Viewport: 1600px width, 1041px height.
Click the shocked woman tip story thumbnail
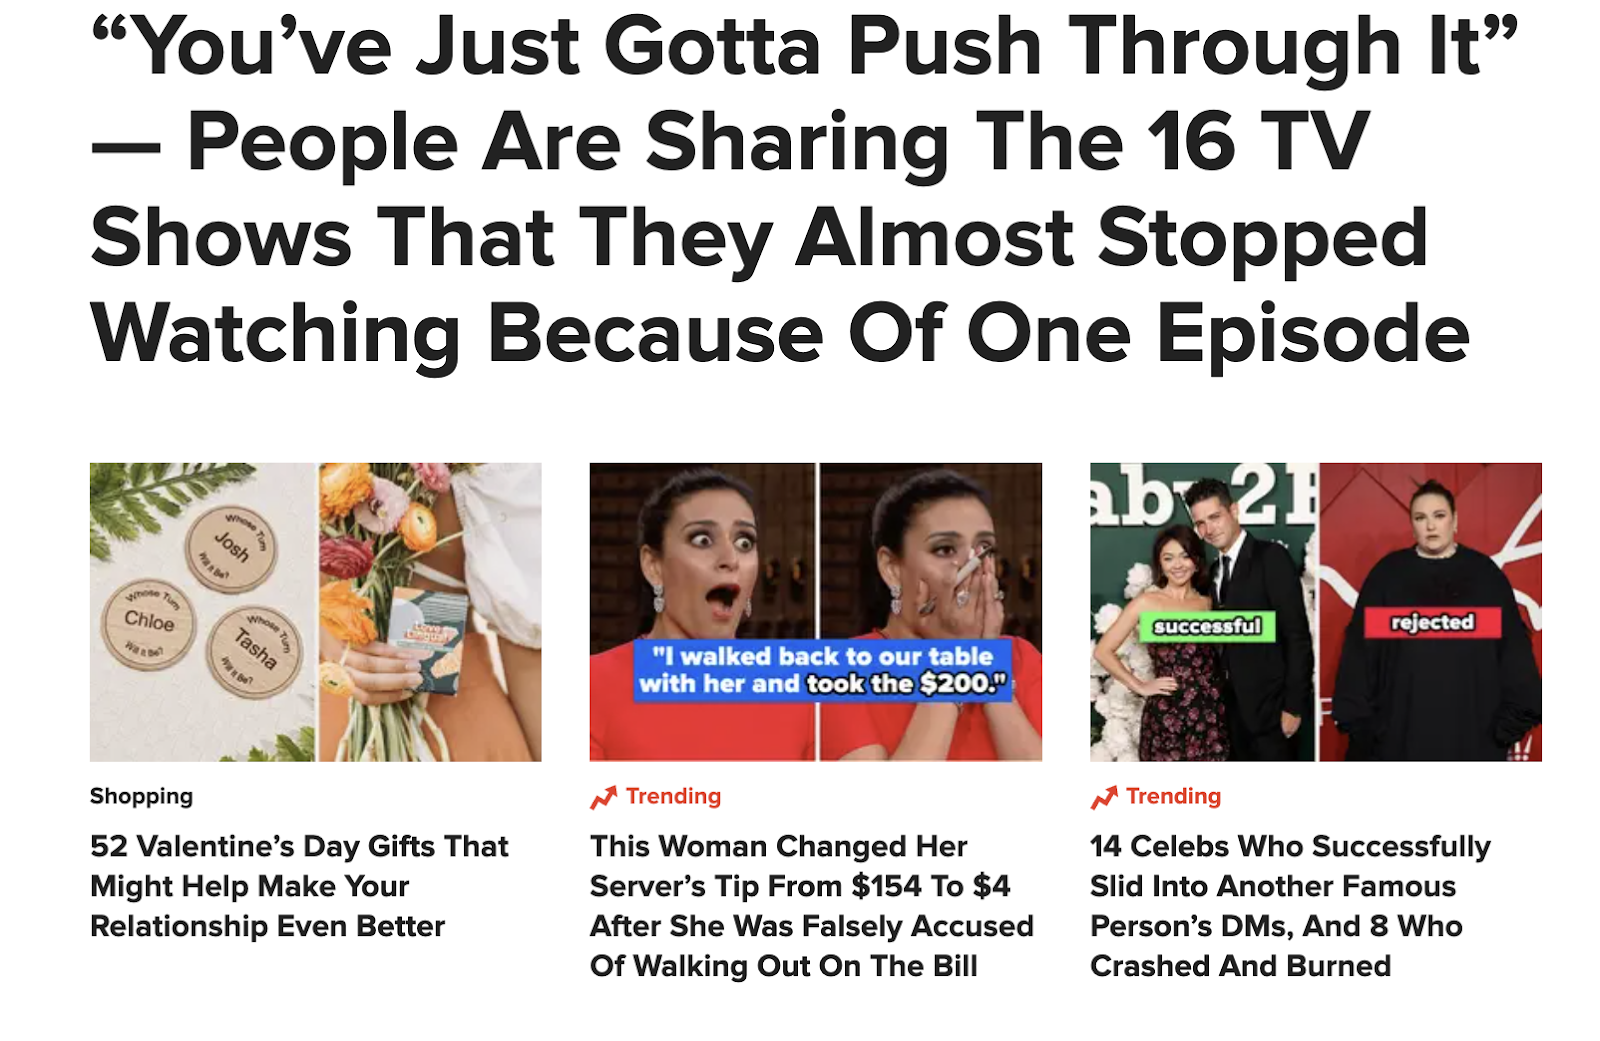click(x=815, y=612)
